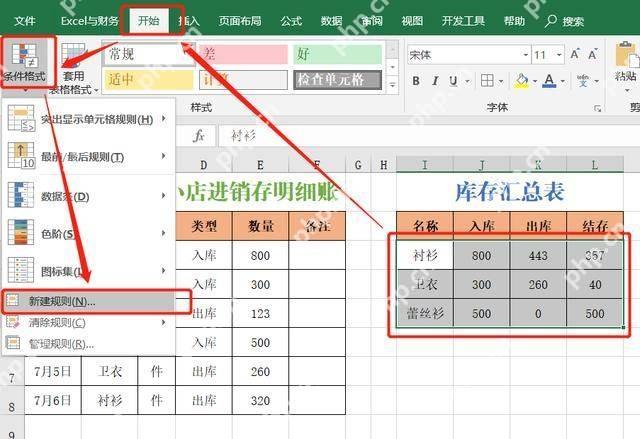The height and width of the screenshot is (439, 640).
Task: Click the Color Scales icon
Action: (x=21, y=232)
